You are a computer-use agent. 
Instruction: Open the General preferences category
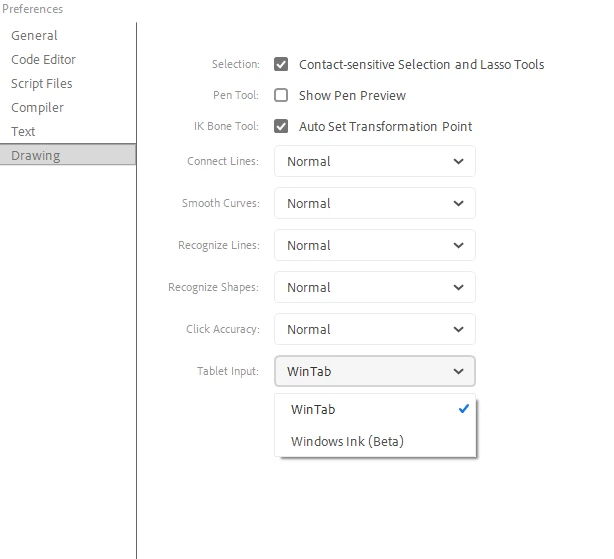[x=34, y=35]
